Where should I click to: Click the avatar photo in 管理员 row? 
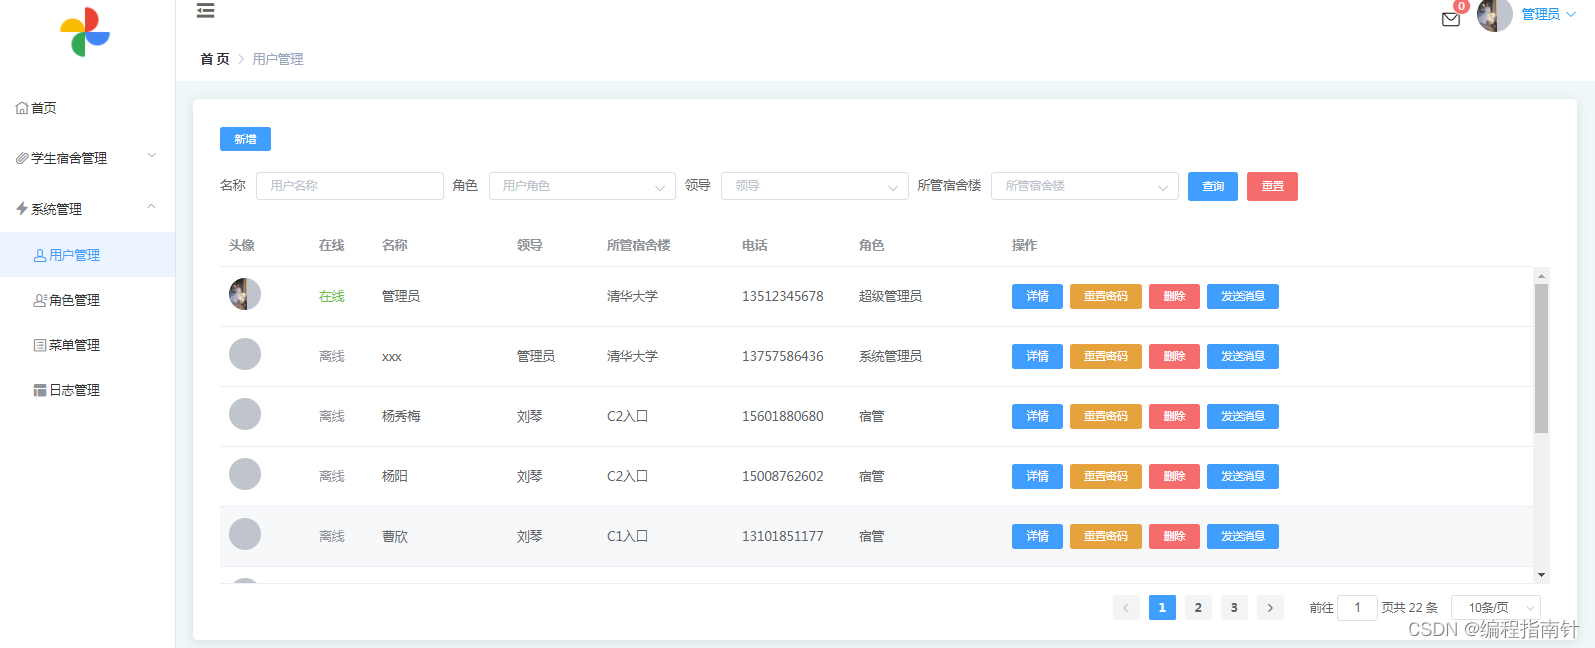tap(245, 294)
